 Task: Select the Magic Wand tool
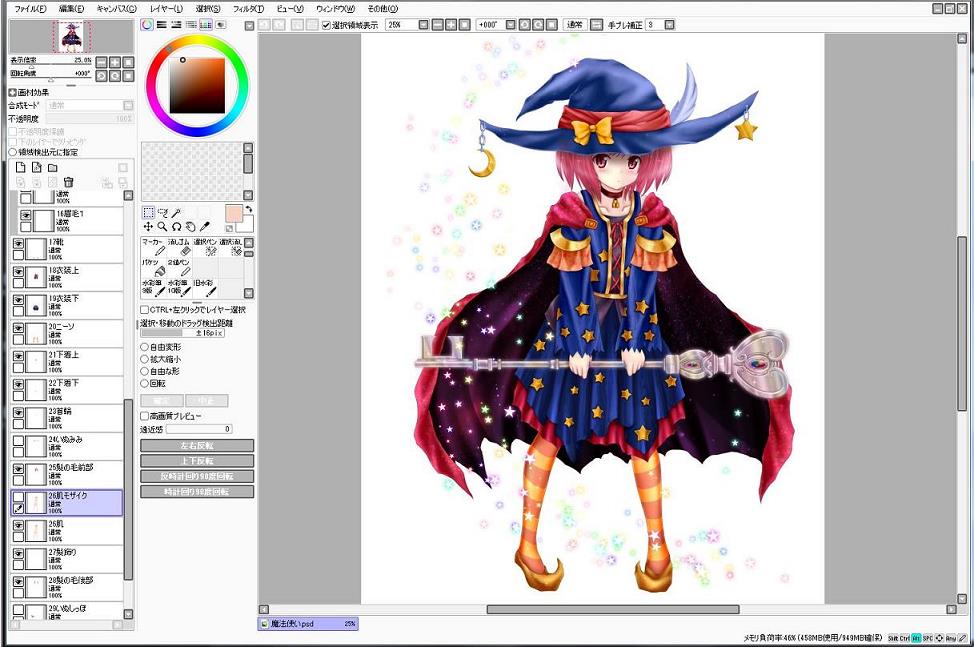pyautogui.click(x=176, y=213)
